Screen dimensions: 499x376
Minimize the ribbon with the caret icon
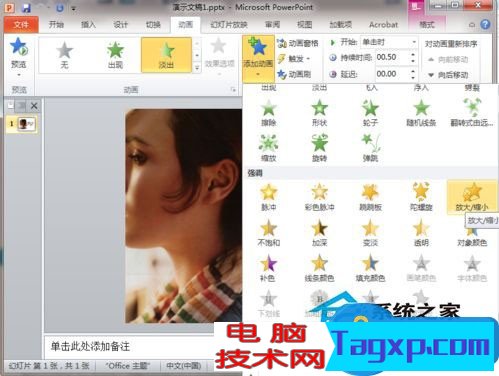[472, 25]
